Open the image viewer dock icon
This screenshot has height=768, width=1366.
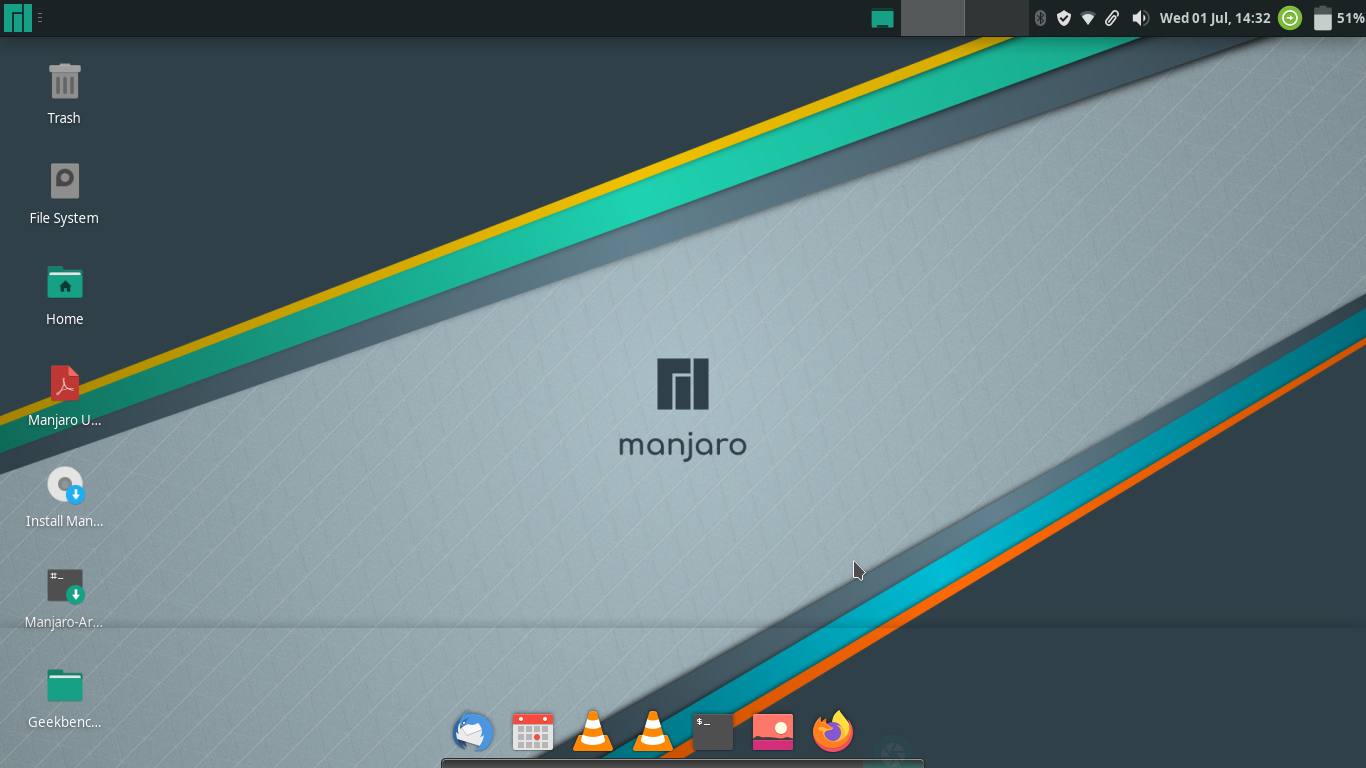773,731
